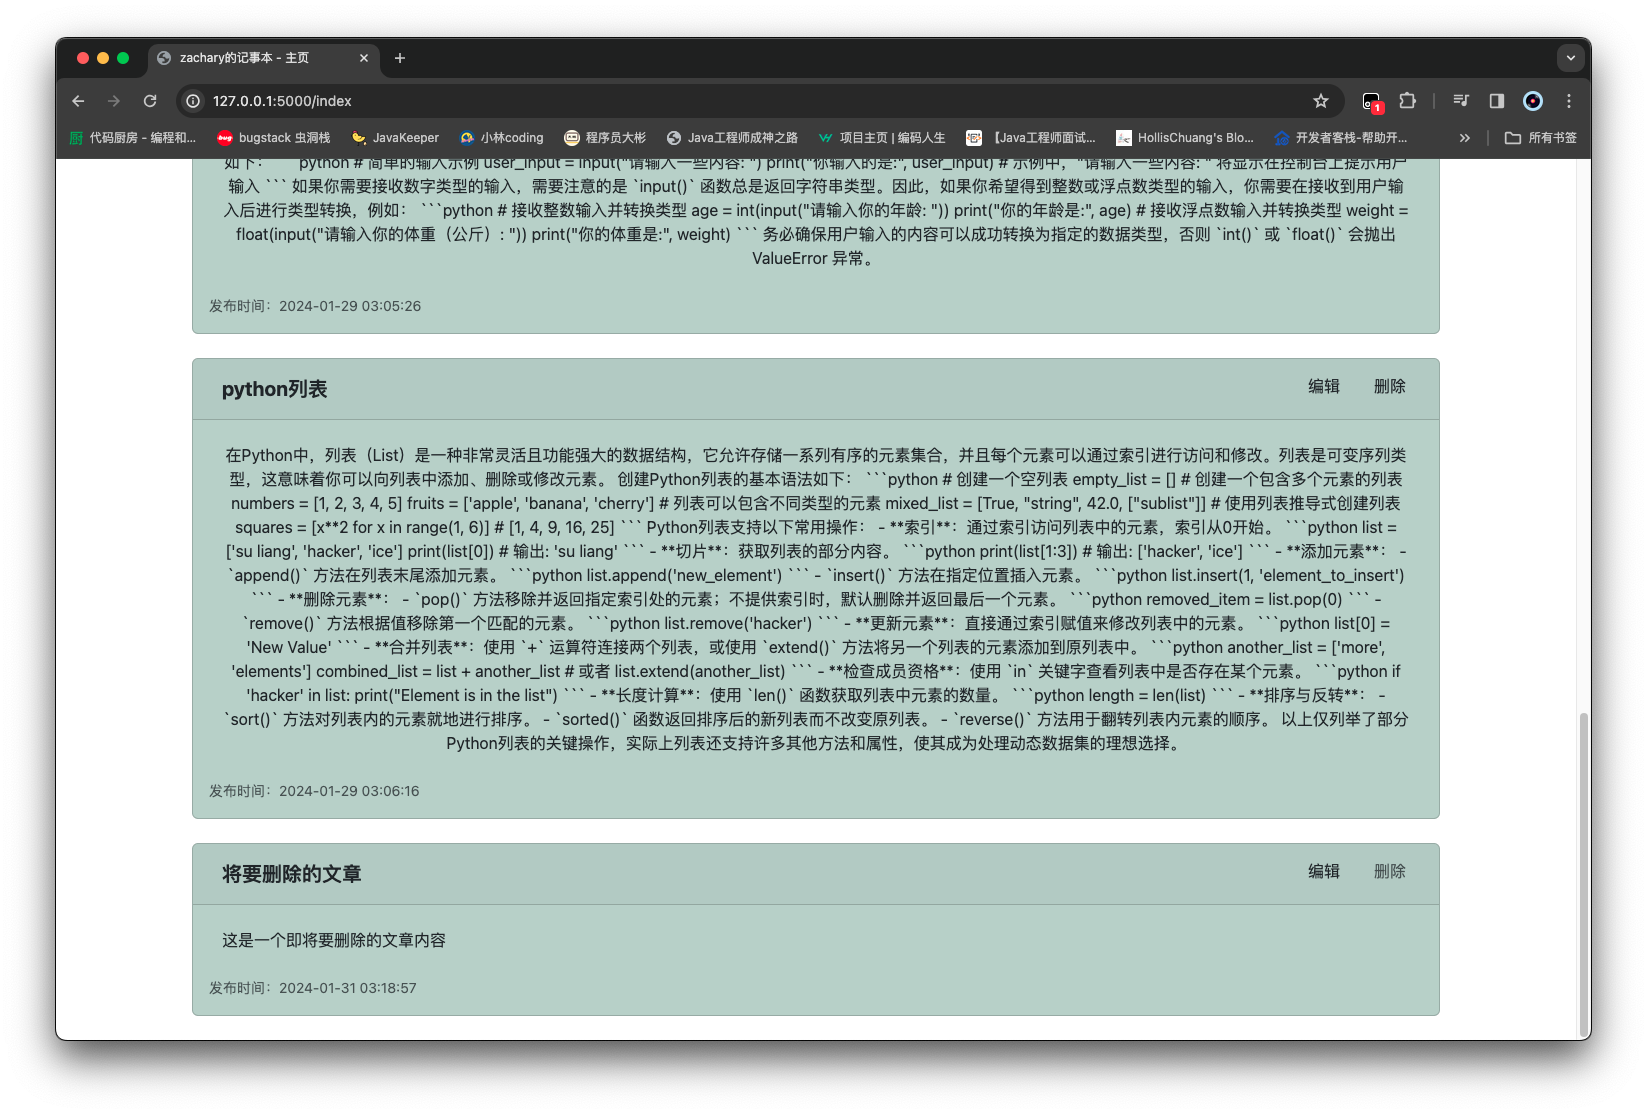Show more hidden bookmarks

pyautogui.click(x=1465, y=138)
